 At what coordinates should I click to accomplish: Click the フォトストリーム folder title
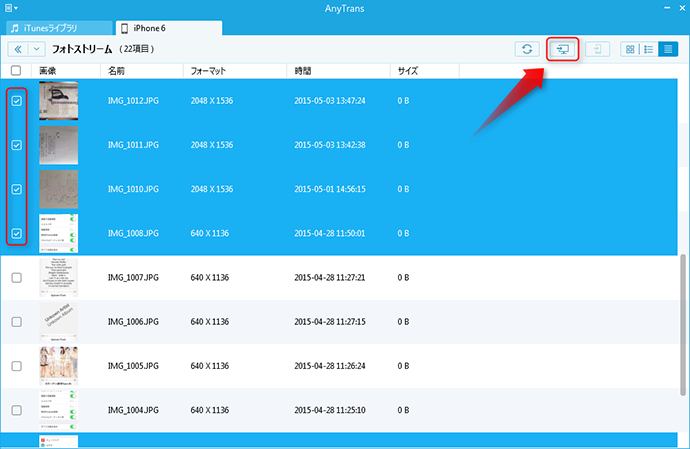(82, 49)
